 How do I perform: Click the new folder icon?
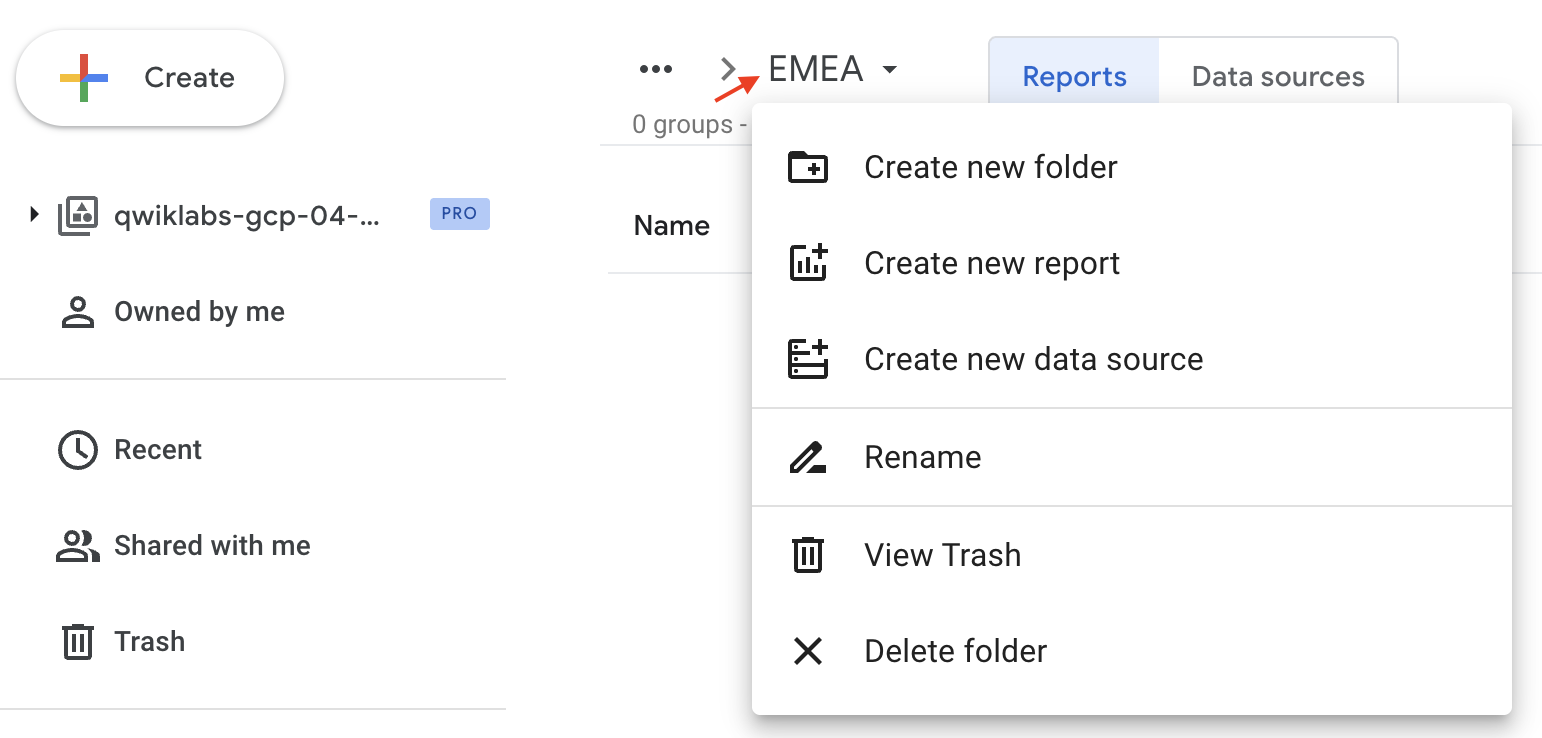[808, 167]
